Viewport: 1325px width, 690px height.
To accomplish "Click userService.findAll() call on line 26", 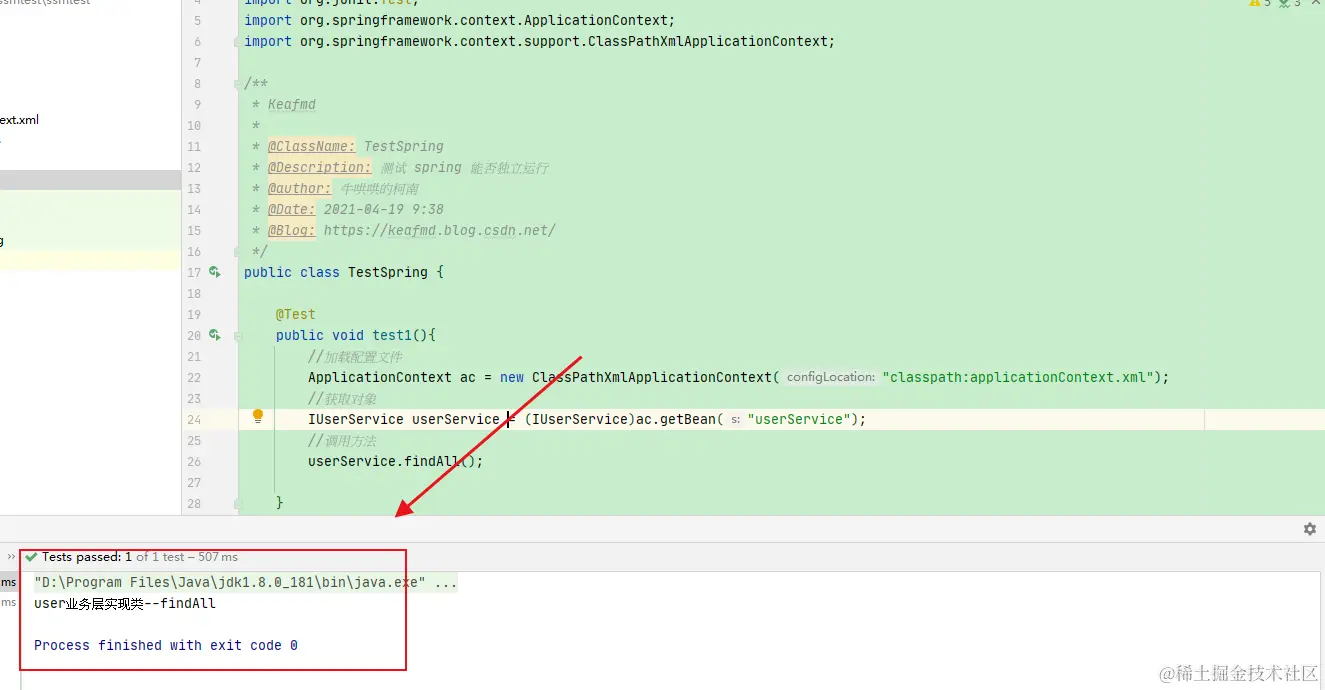I will pyautogui.click(x=396, y=461).
